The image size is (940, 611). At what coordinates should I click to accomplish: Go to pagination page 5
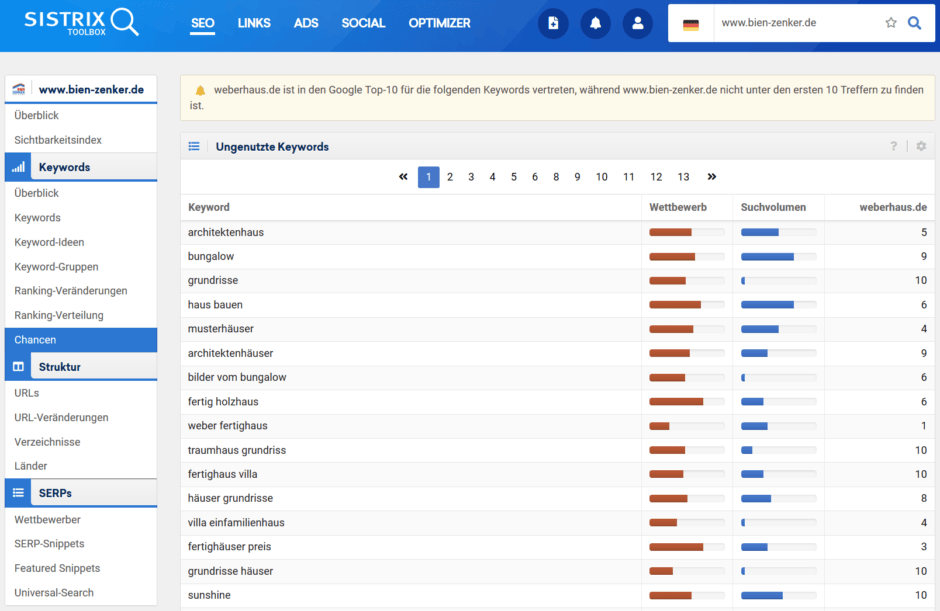(x=514, y=177)
